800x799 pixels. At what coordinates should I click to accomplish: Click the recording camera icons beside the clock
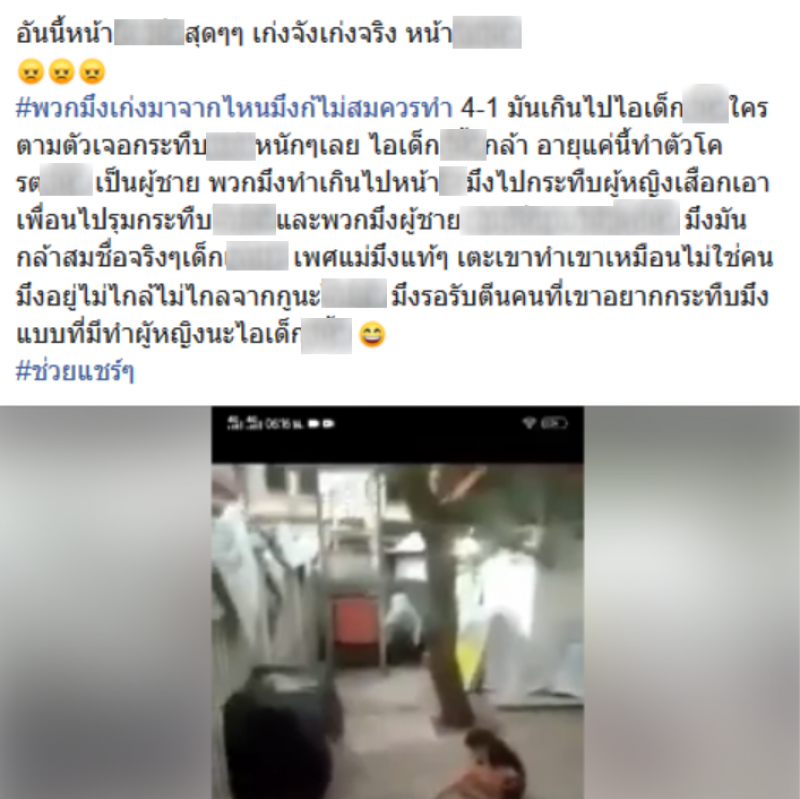[x=321, y=423]
